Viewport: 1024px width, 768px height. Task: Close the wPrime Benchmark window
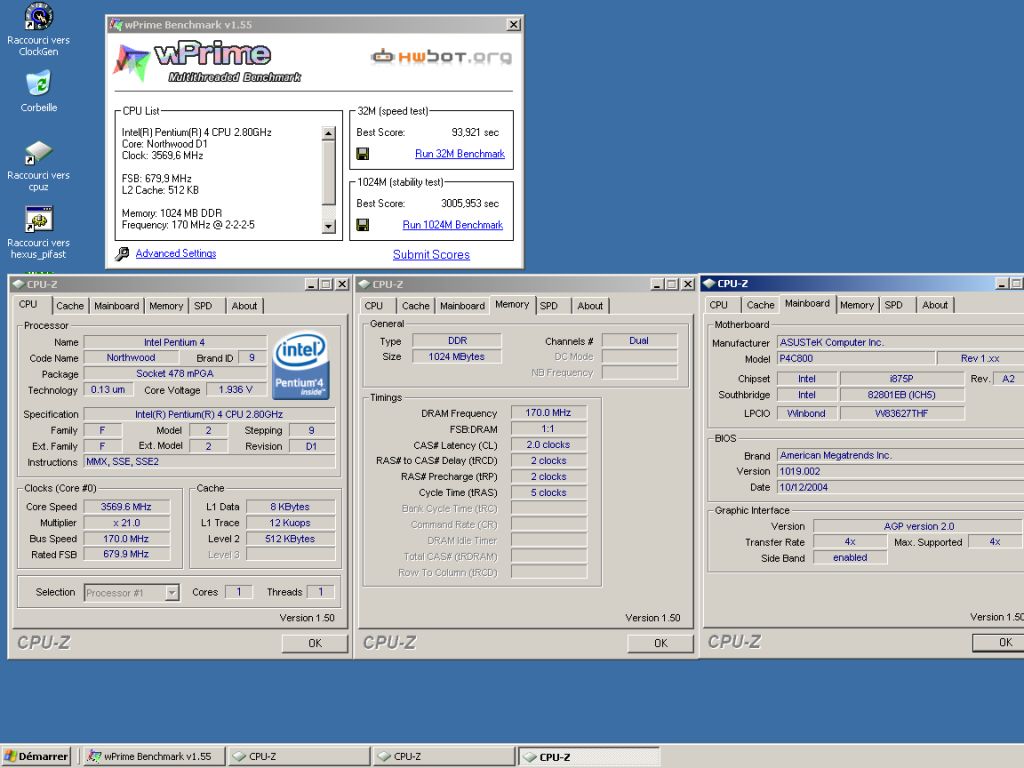pyautogui.click(x=514, y=25)
